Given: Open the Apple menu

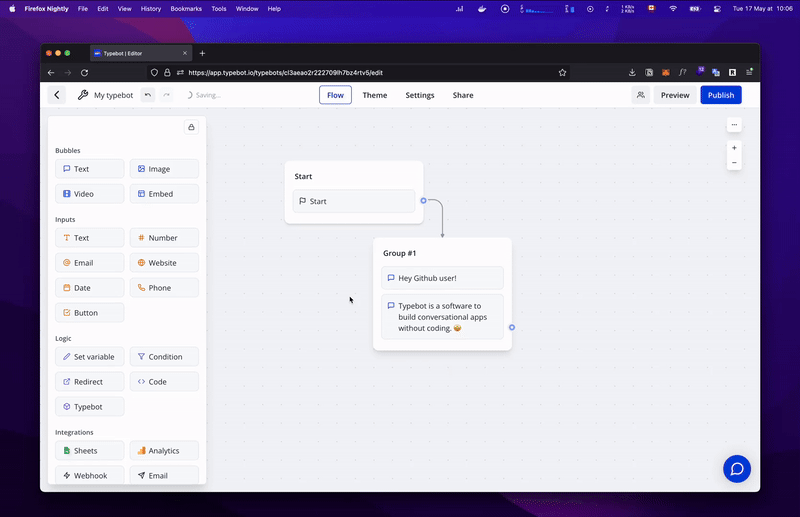Looking at the screenshot, I should (12, 9).
